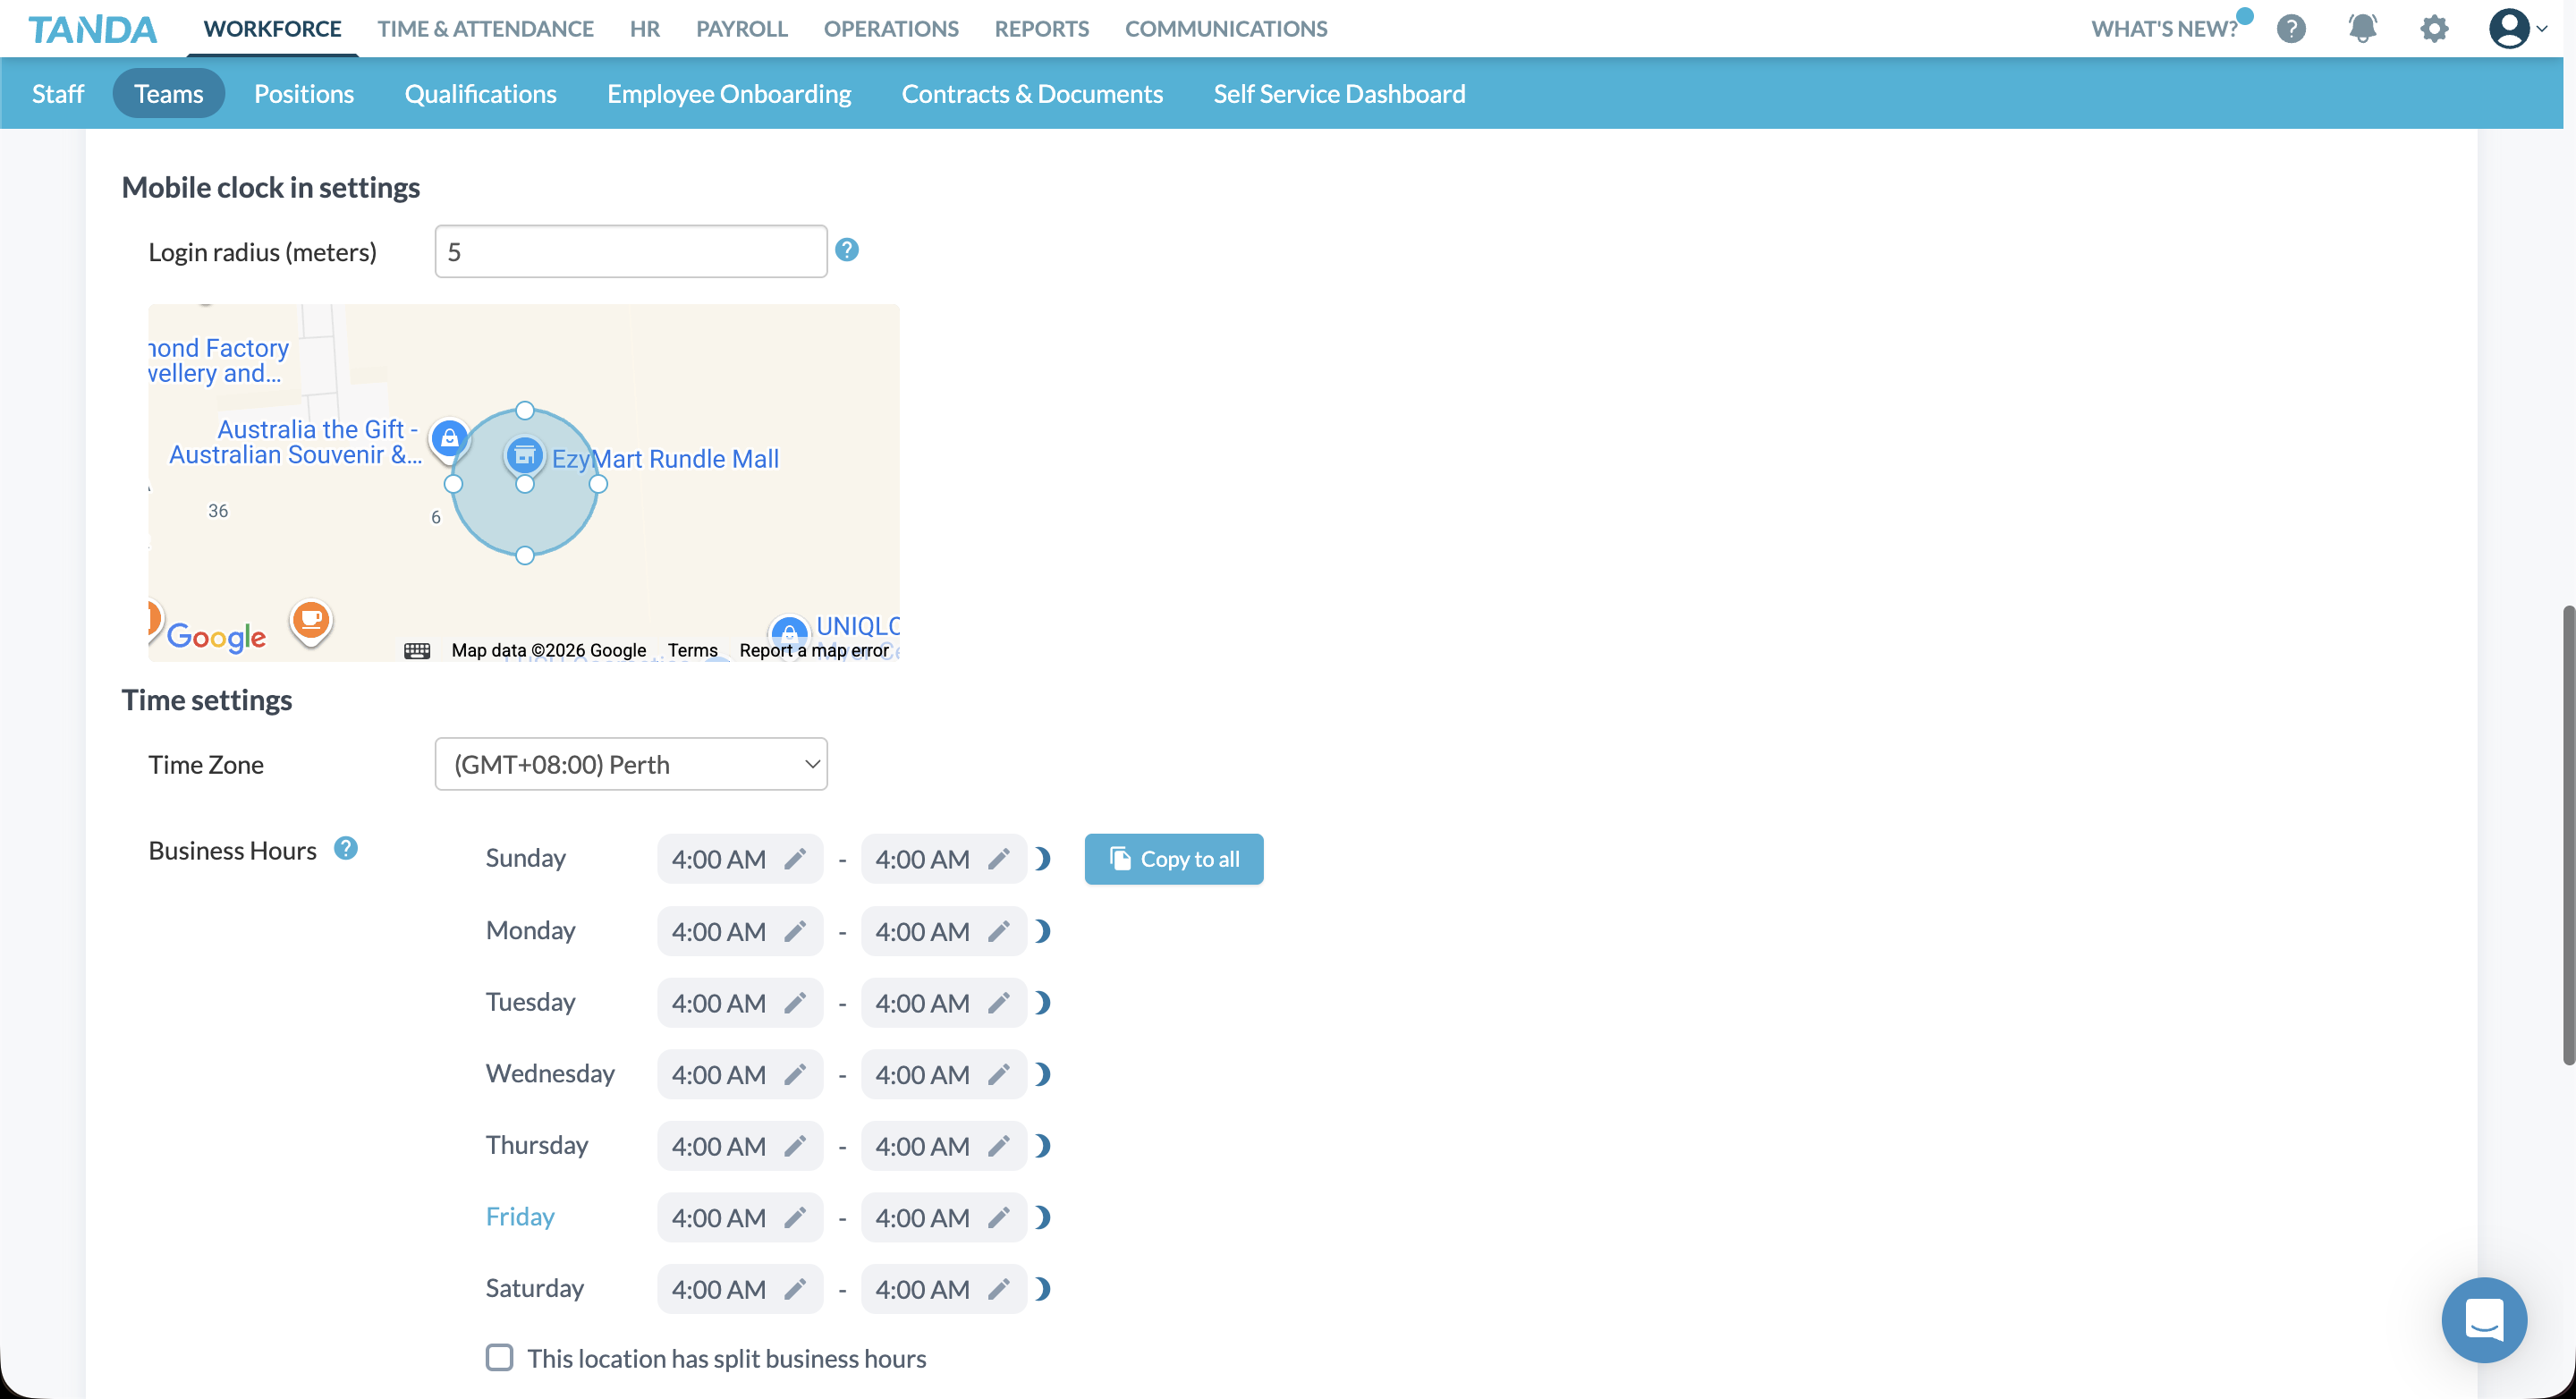The height and width of the screenshot is (1399, 2576).
Task: Click the Business Hours help tooltip icon
Action: tap(345, 847)
